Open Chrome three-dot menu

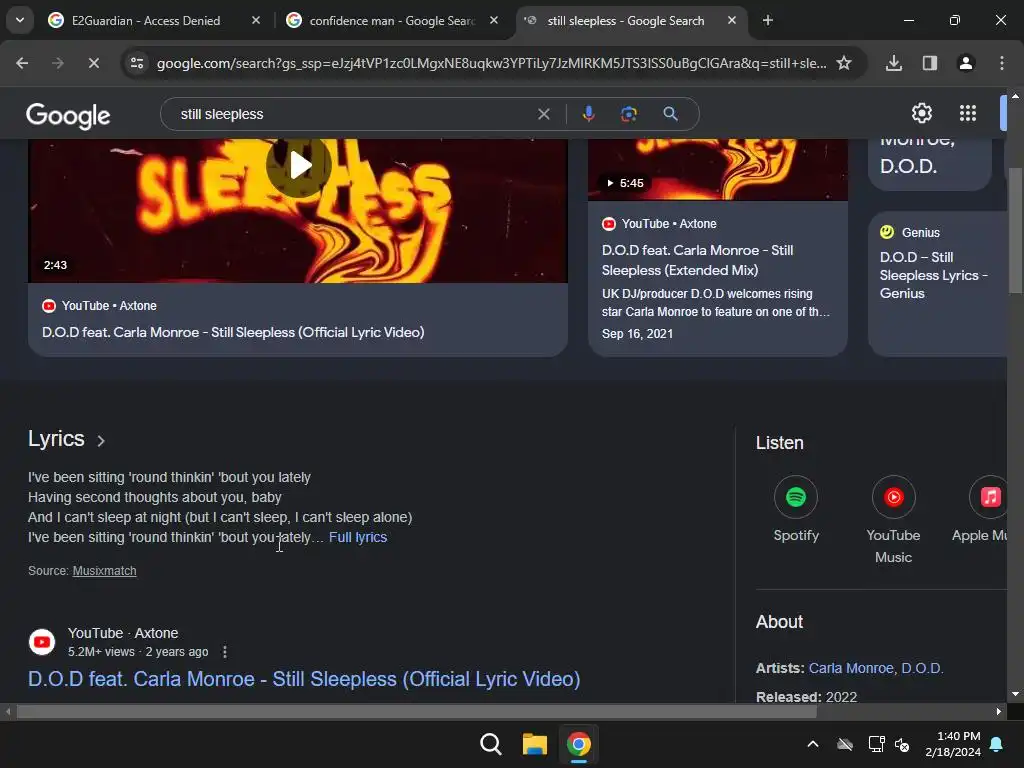point(1002,63)
